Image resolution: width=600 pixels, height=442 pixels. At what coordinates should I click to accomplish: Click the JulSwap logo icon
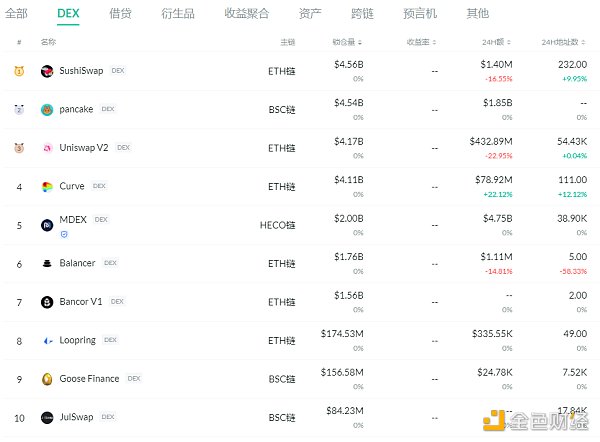pyautogui.click(x=47, y=418)
